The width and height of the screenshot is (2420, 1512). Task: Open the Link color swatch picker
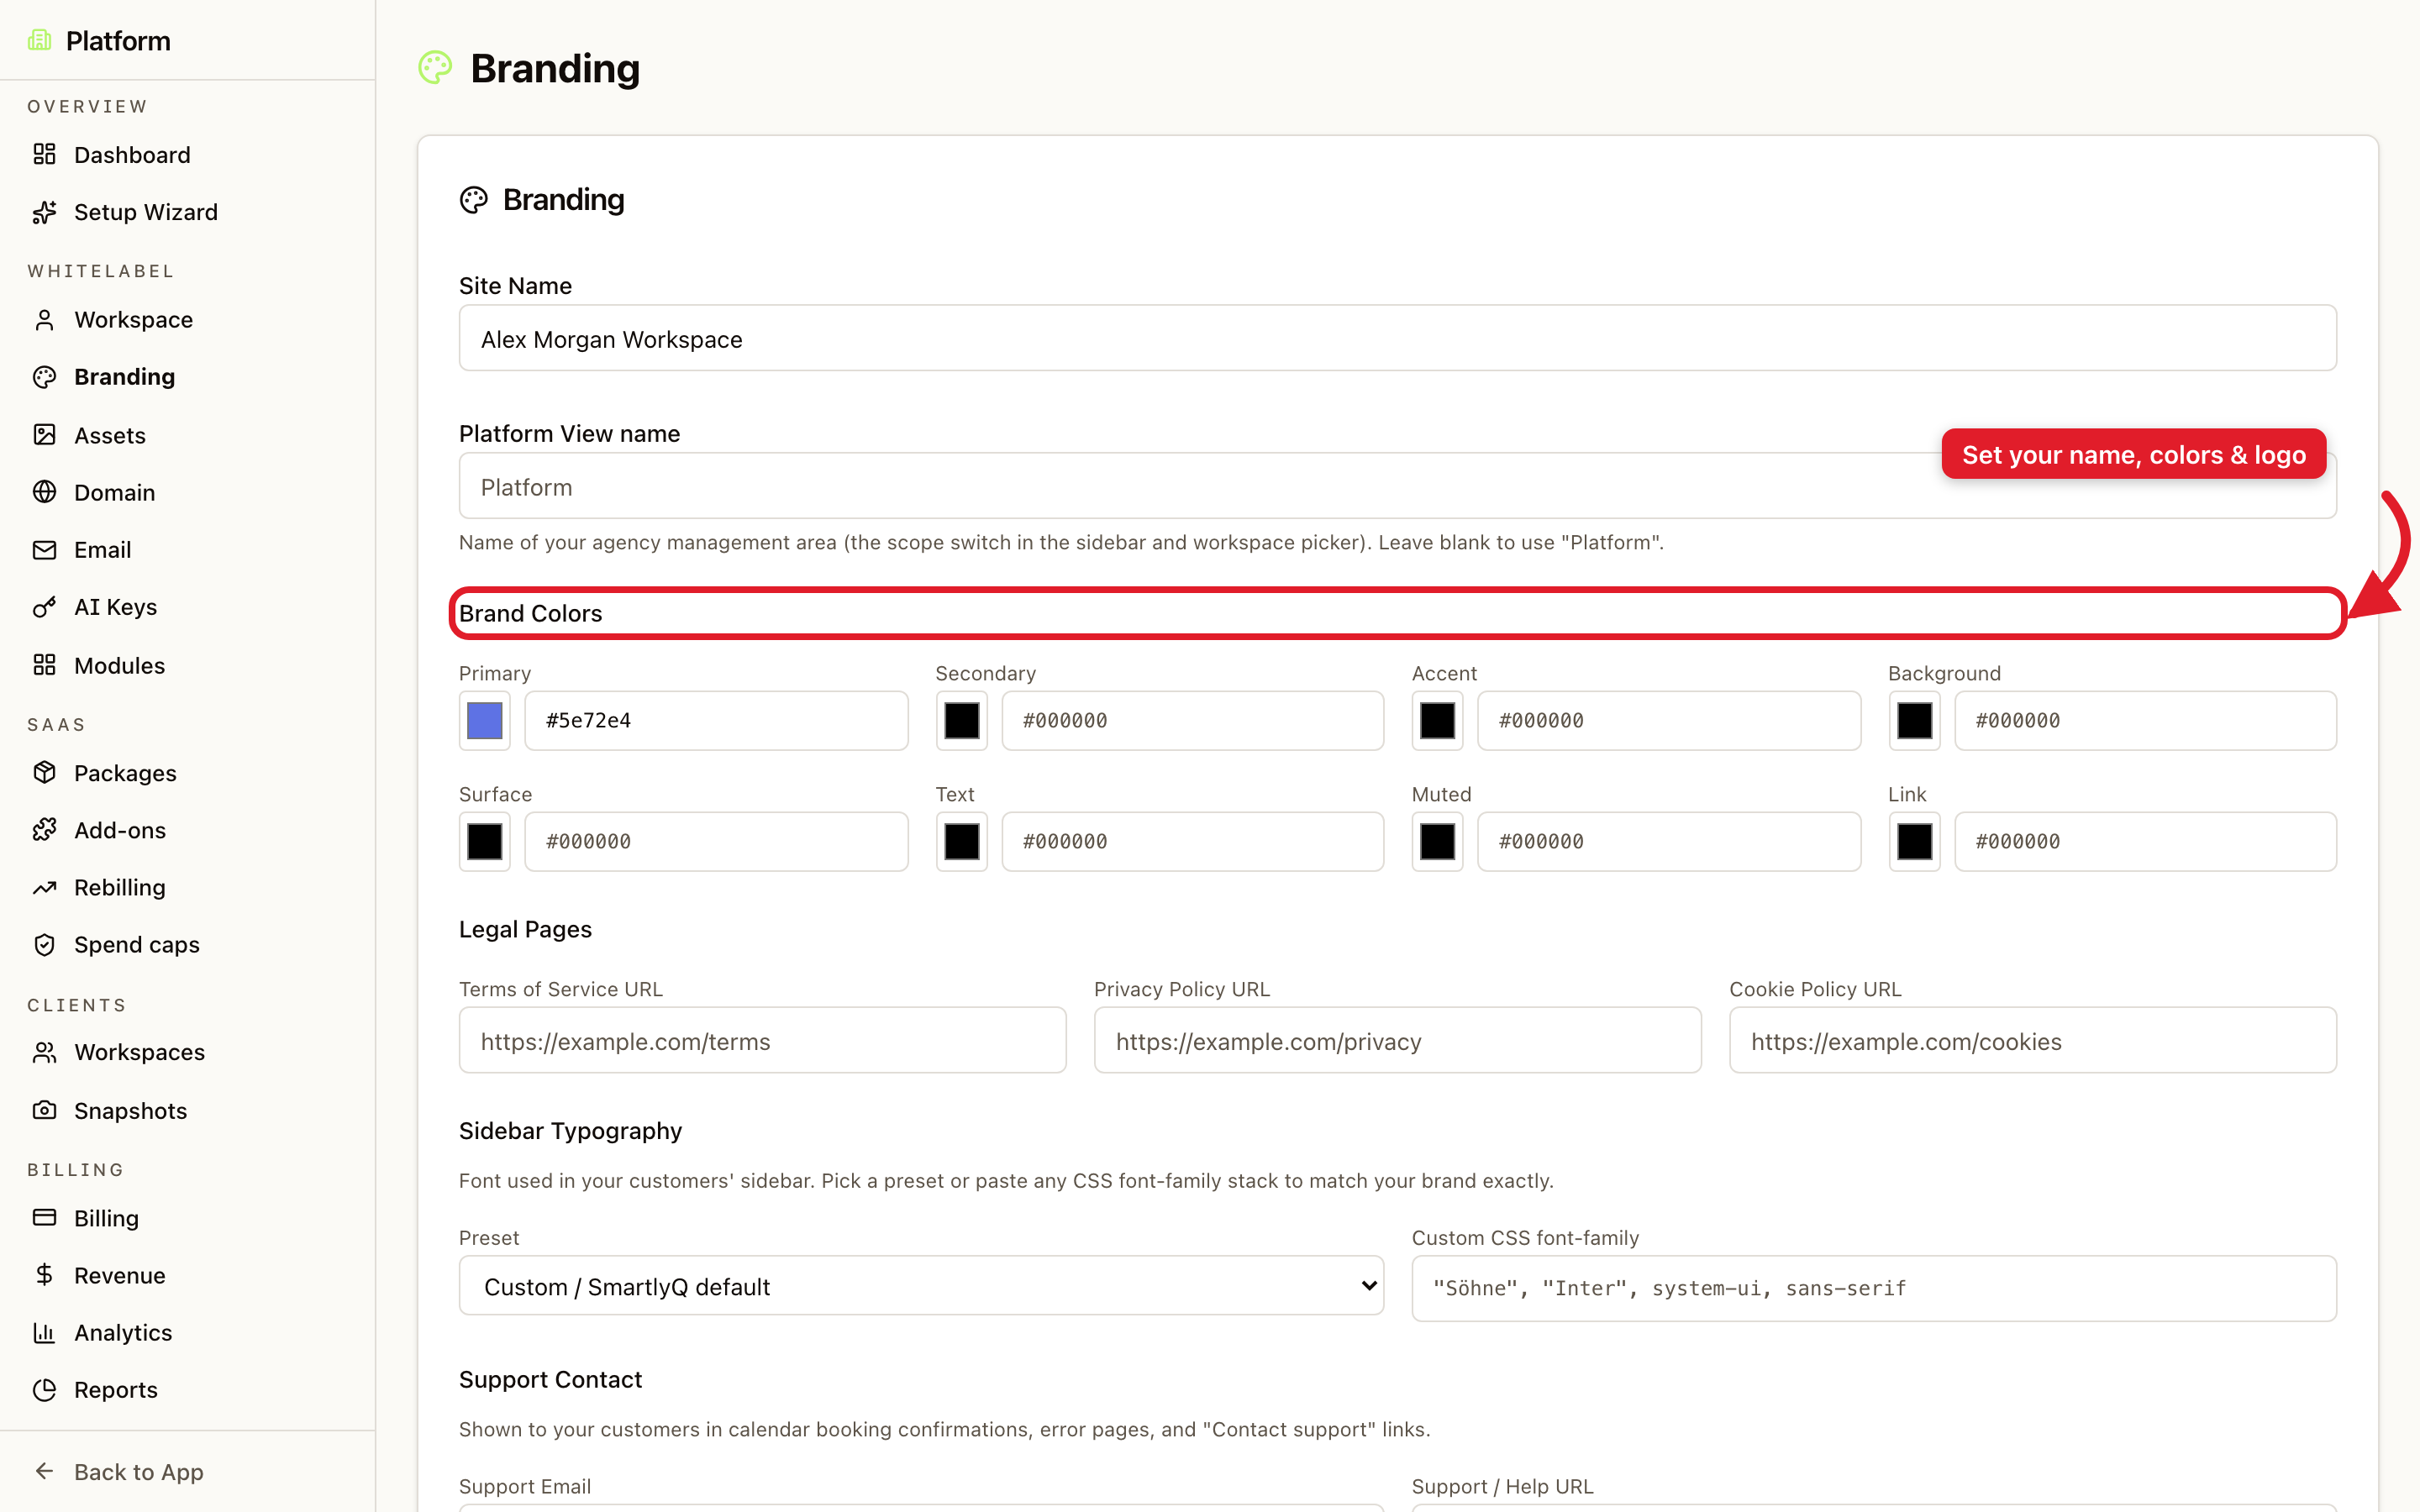tap(1914, 841)
